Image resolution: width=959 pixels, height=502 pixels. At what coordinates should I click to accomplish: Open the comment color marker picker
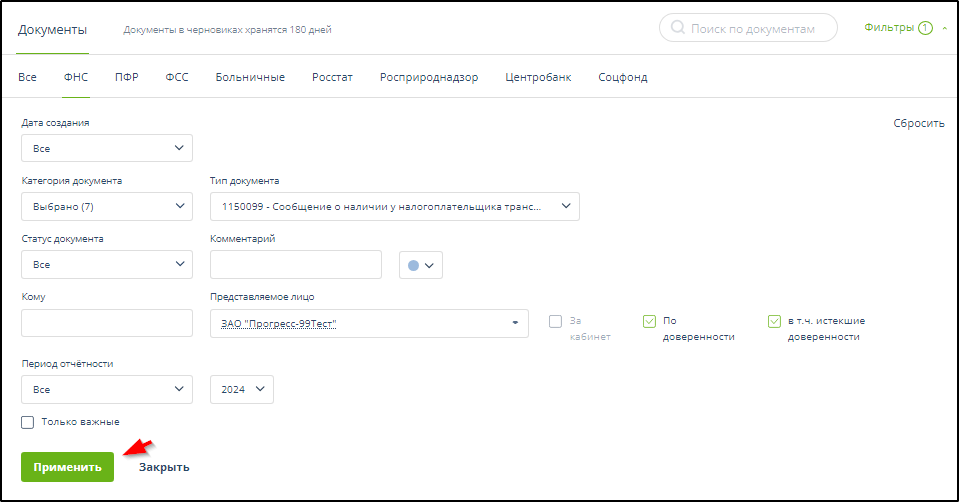[x=420, y=265]
